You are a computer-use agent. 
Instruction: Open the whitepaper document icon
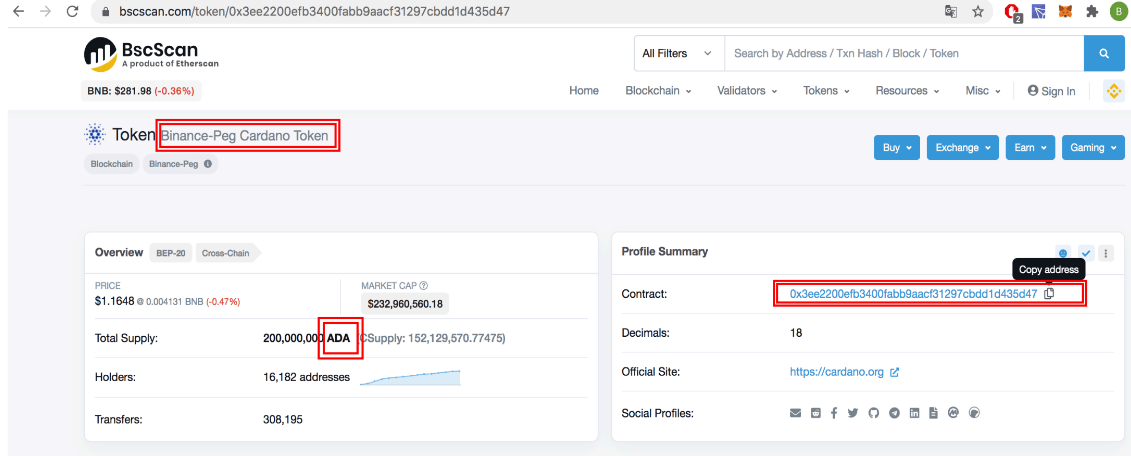tap(933, 413)
